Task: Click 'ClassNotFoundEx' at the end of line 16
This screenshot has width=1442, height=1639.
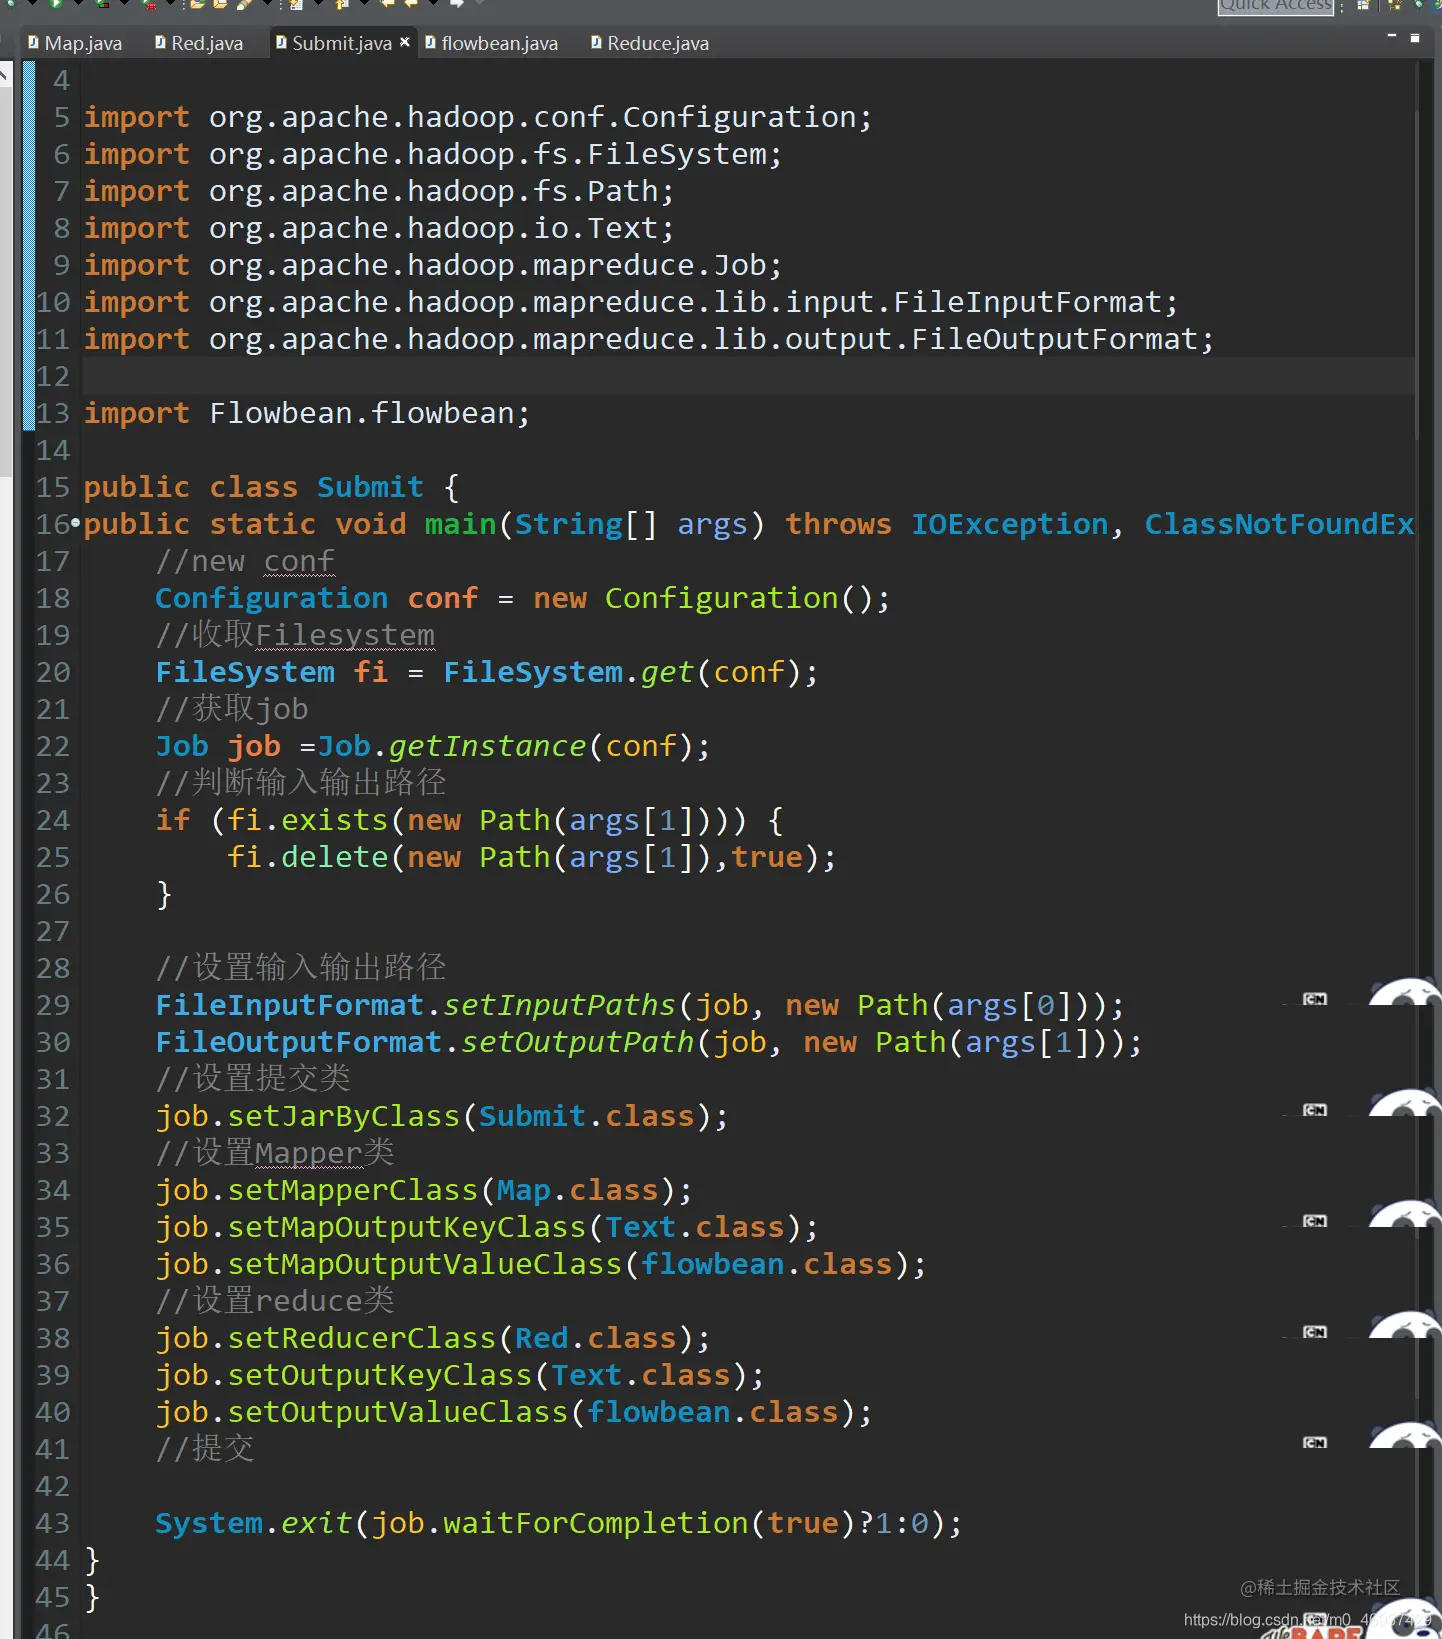Action: click(1279, 524)
